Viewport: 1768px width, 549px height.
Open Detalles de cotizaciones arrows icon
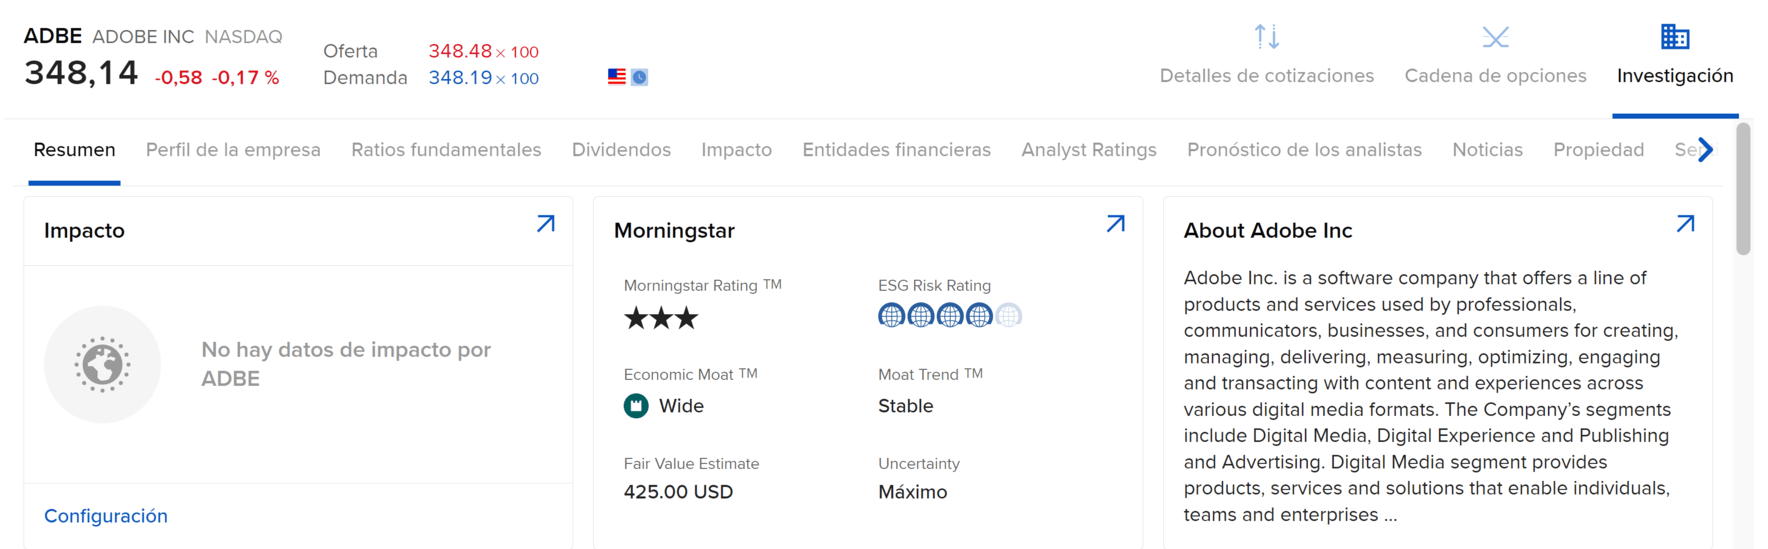tap(1266, 37)
